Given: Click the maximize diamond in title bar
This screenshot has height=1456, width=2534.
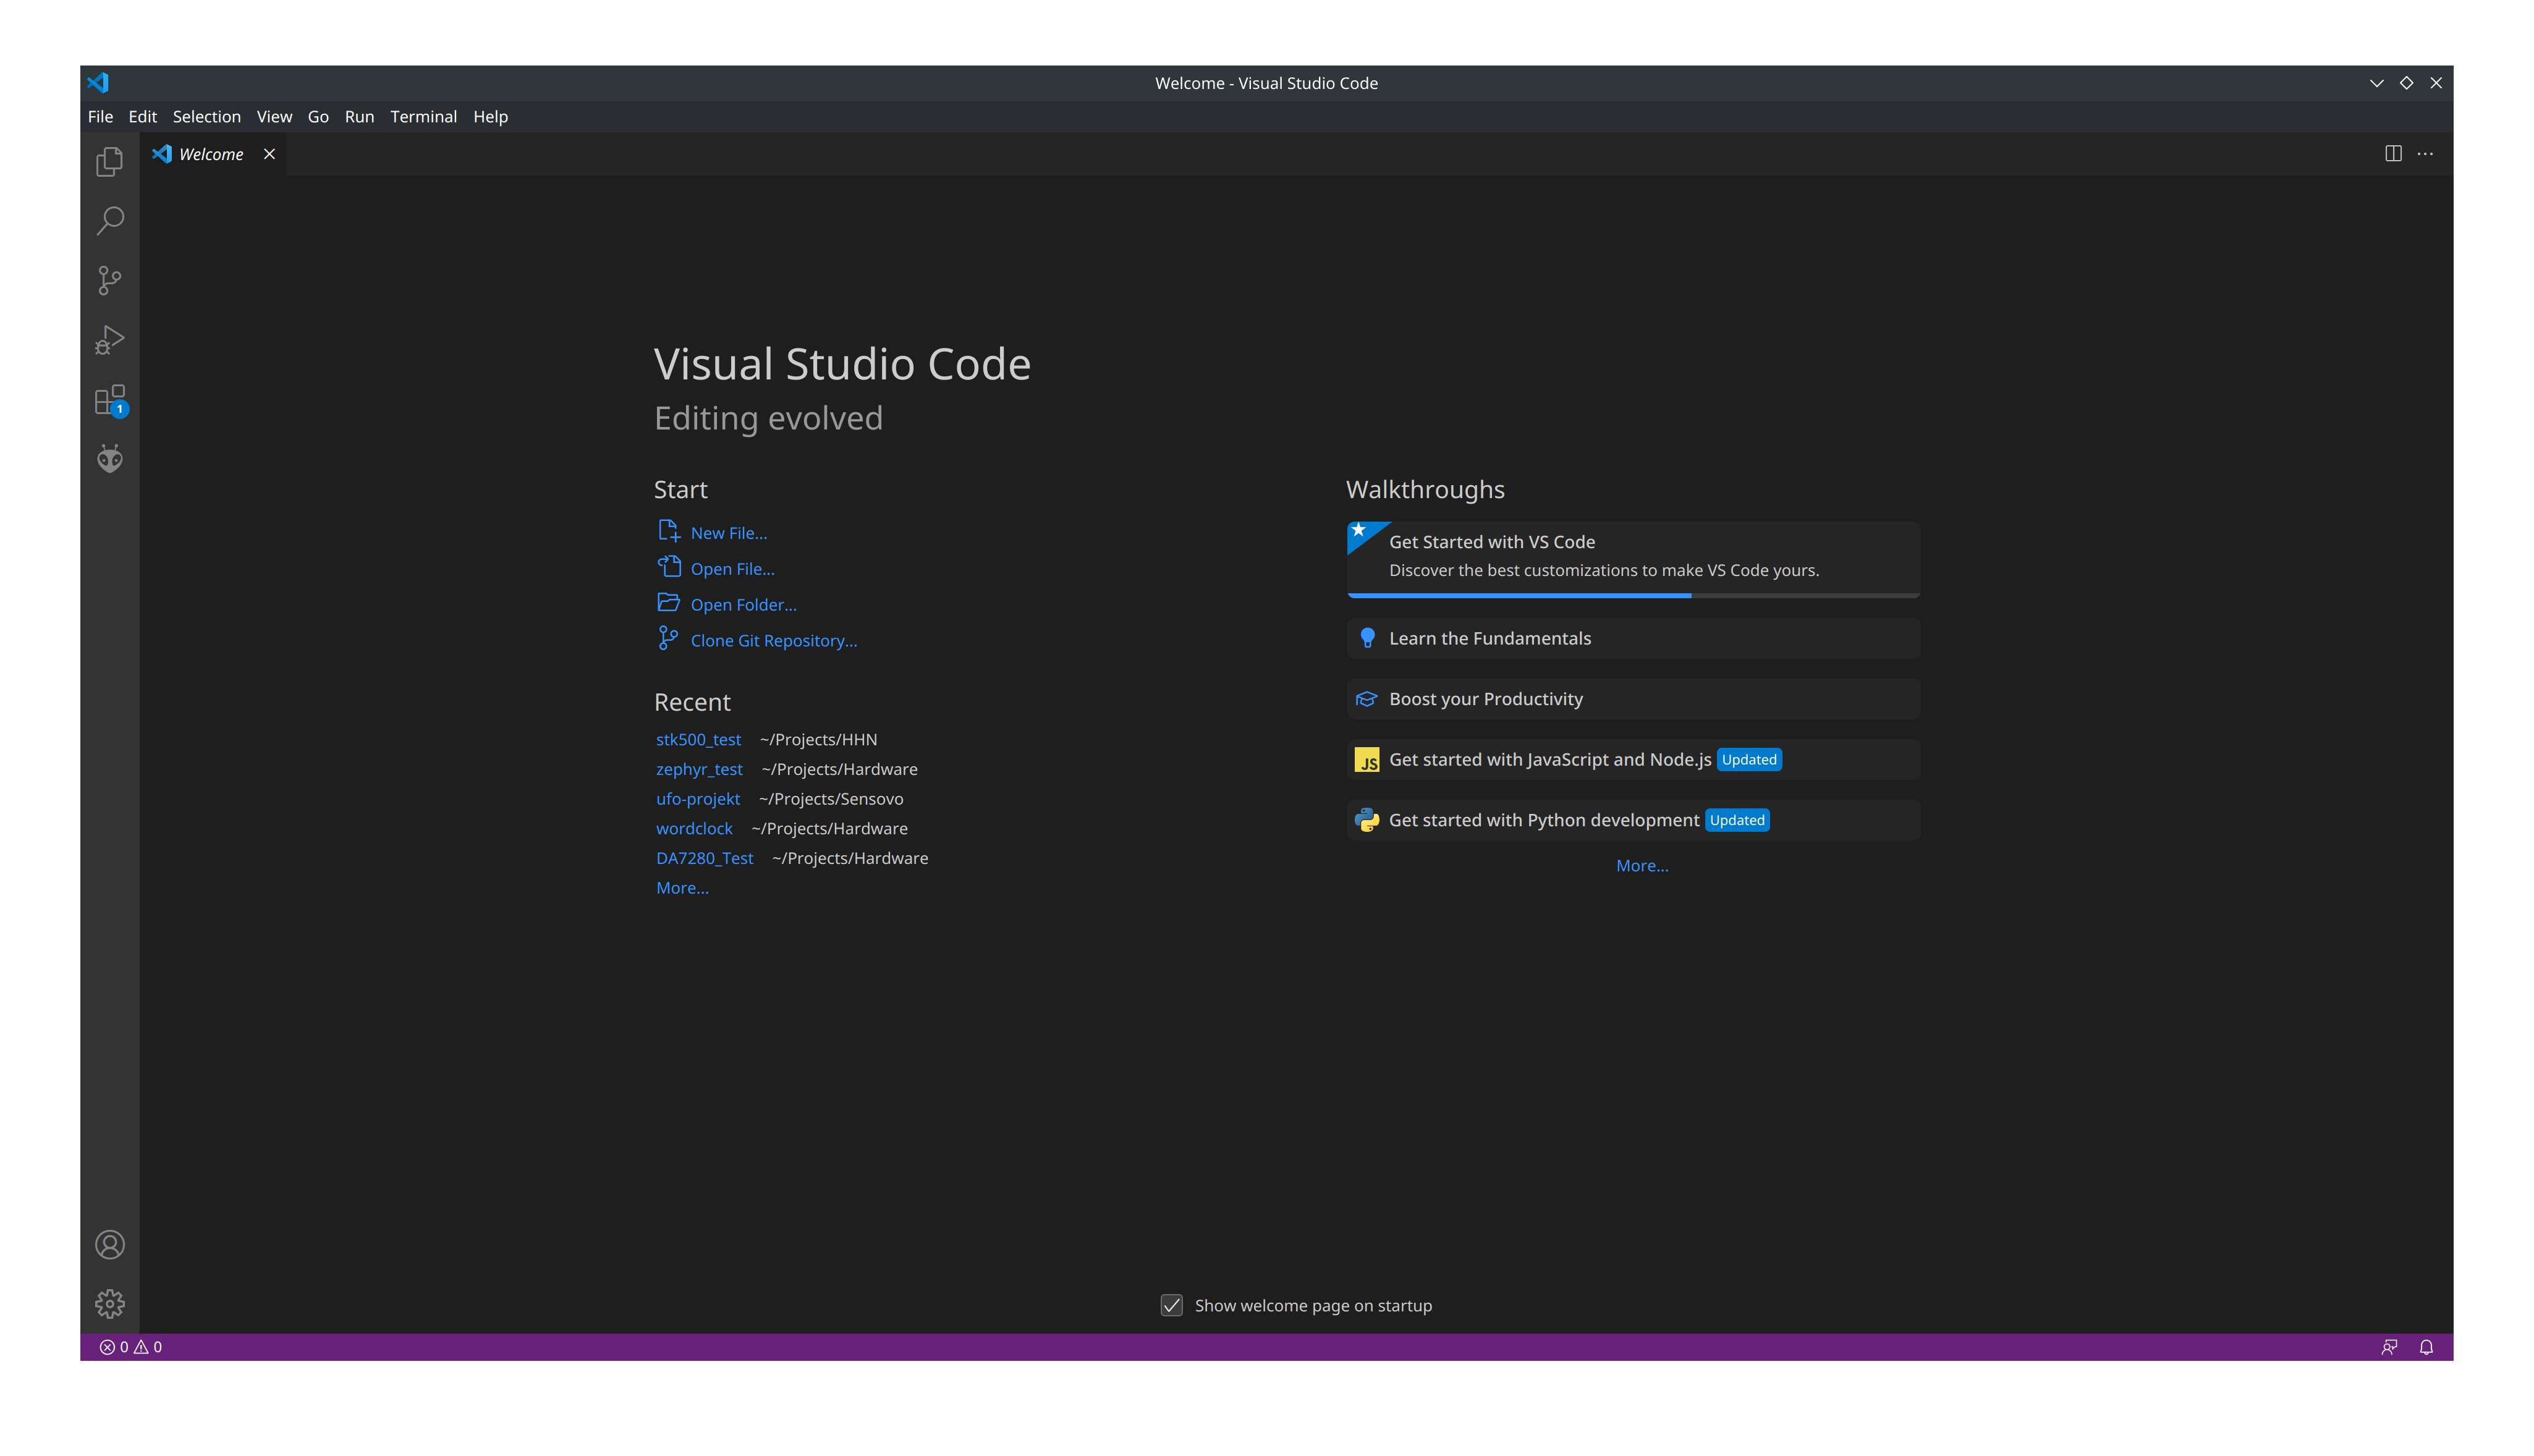Looking at the screenshot, I should [2406, 83].
